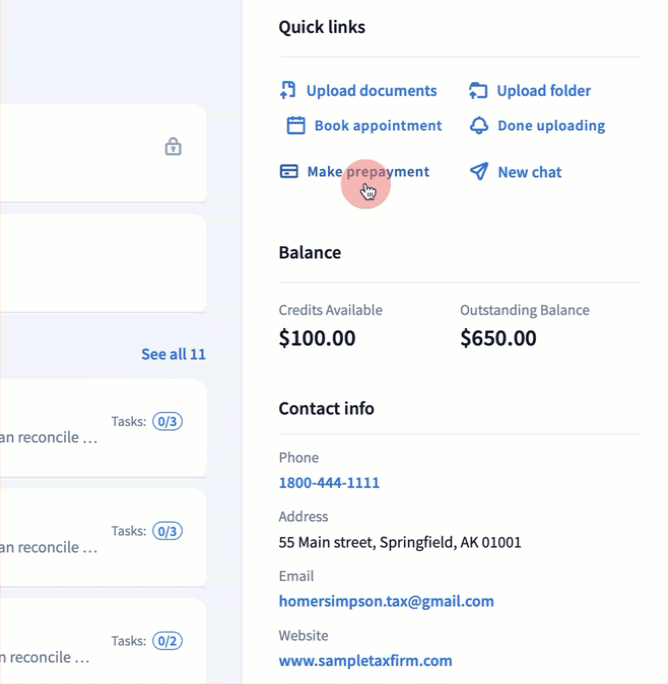Start a New chat via its label

click(x=529, y=172)
